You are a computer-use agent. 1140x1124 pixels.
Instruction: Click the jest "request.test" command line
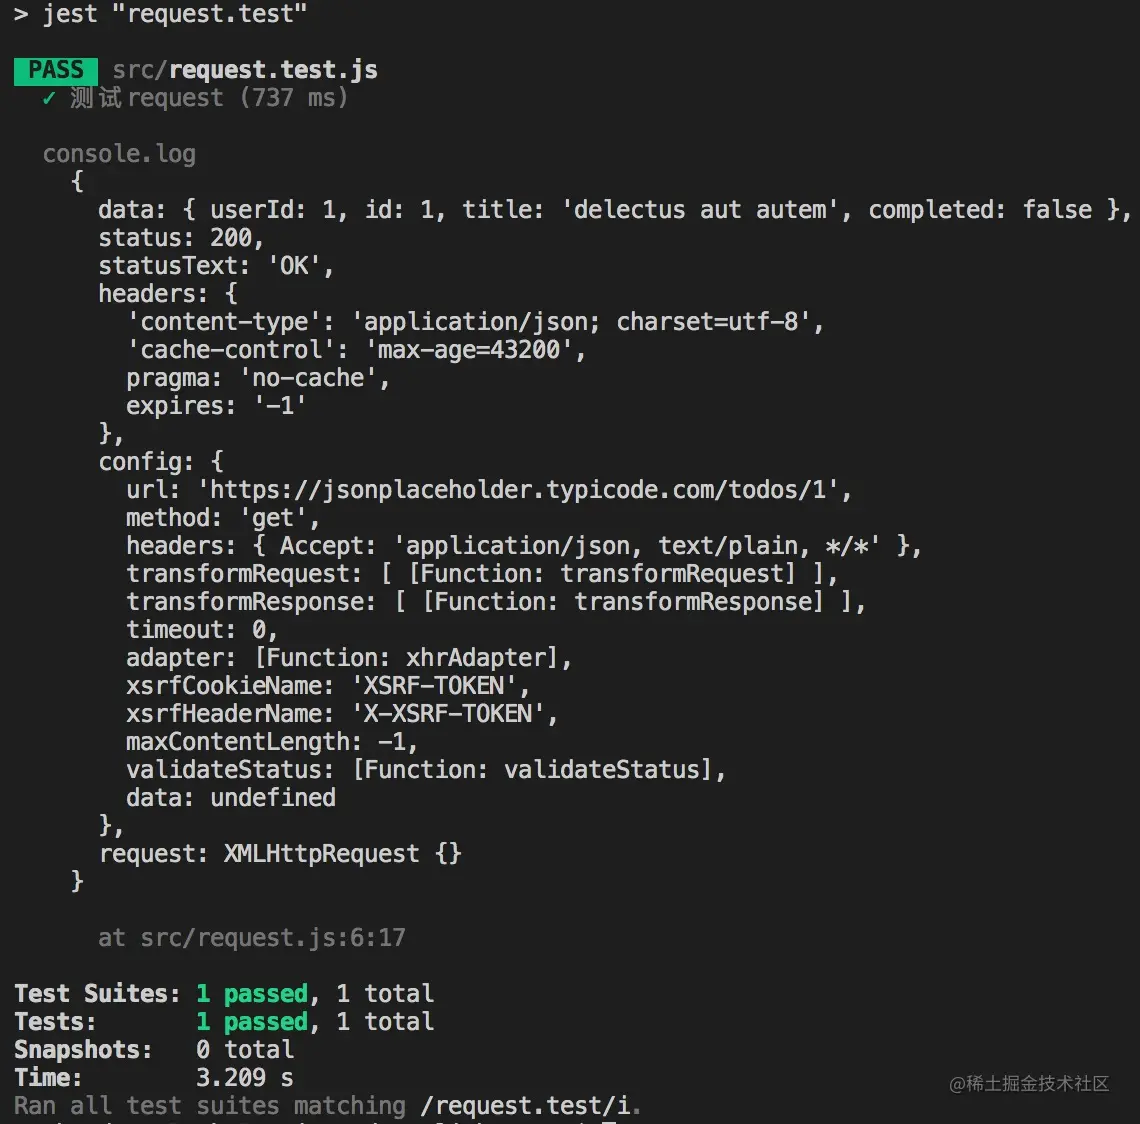161,14
